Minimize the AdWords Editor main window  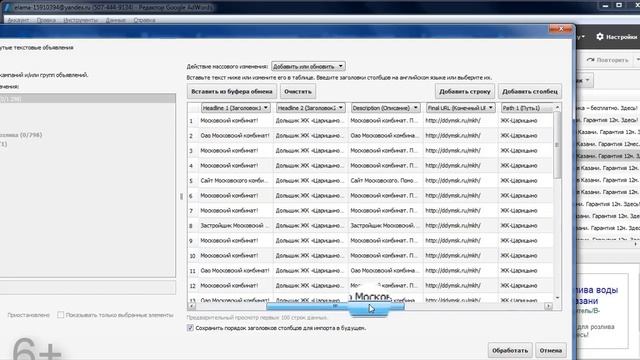click(605, 6)
